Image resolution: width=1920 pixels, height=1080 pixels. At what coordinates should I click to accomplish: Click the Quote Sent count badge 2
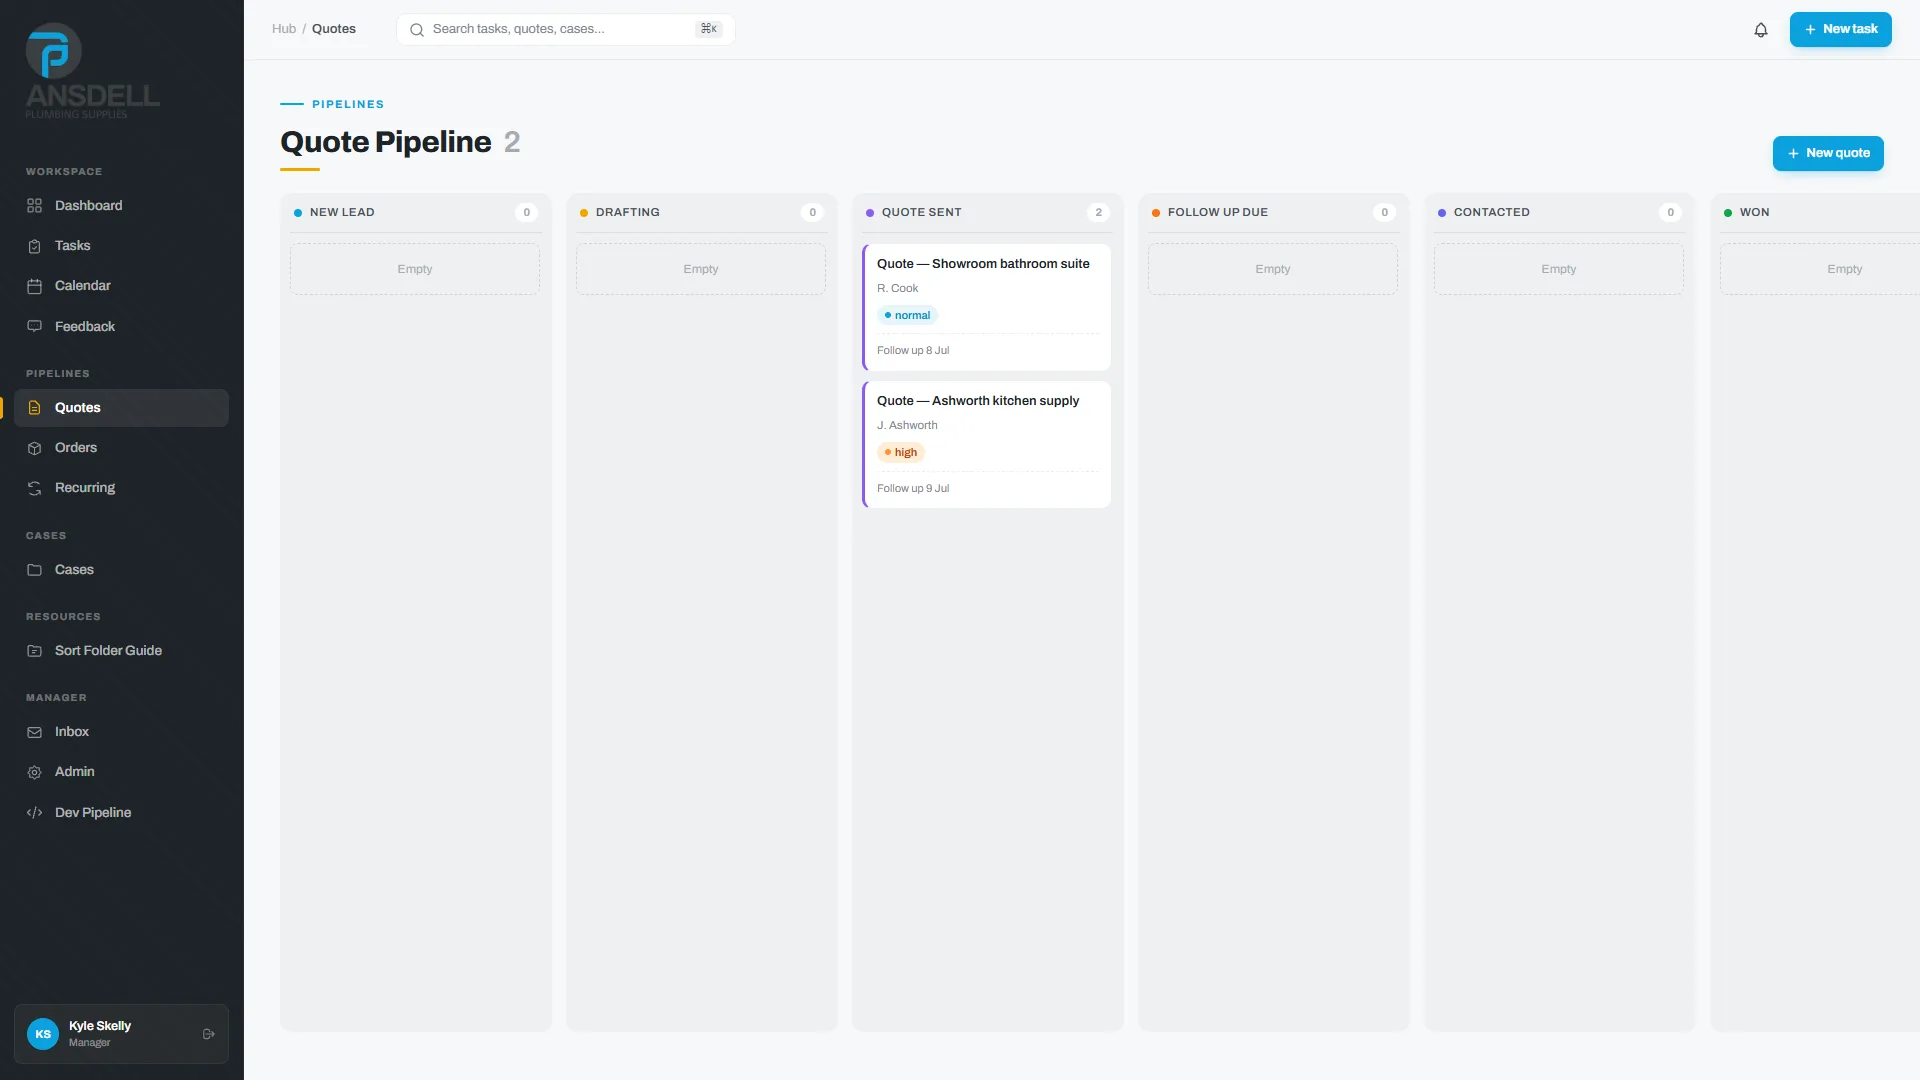click(1098, 213)
